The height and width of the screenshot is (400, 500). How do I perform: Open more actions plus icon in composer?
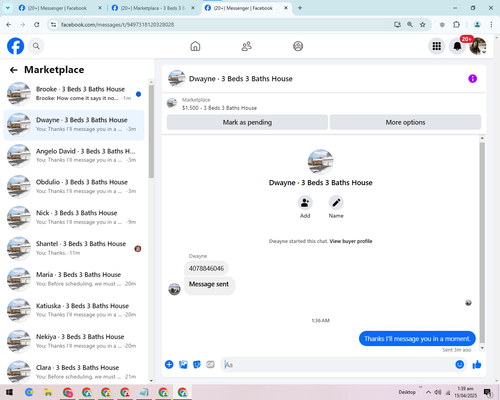coord(169,364)
